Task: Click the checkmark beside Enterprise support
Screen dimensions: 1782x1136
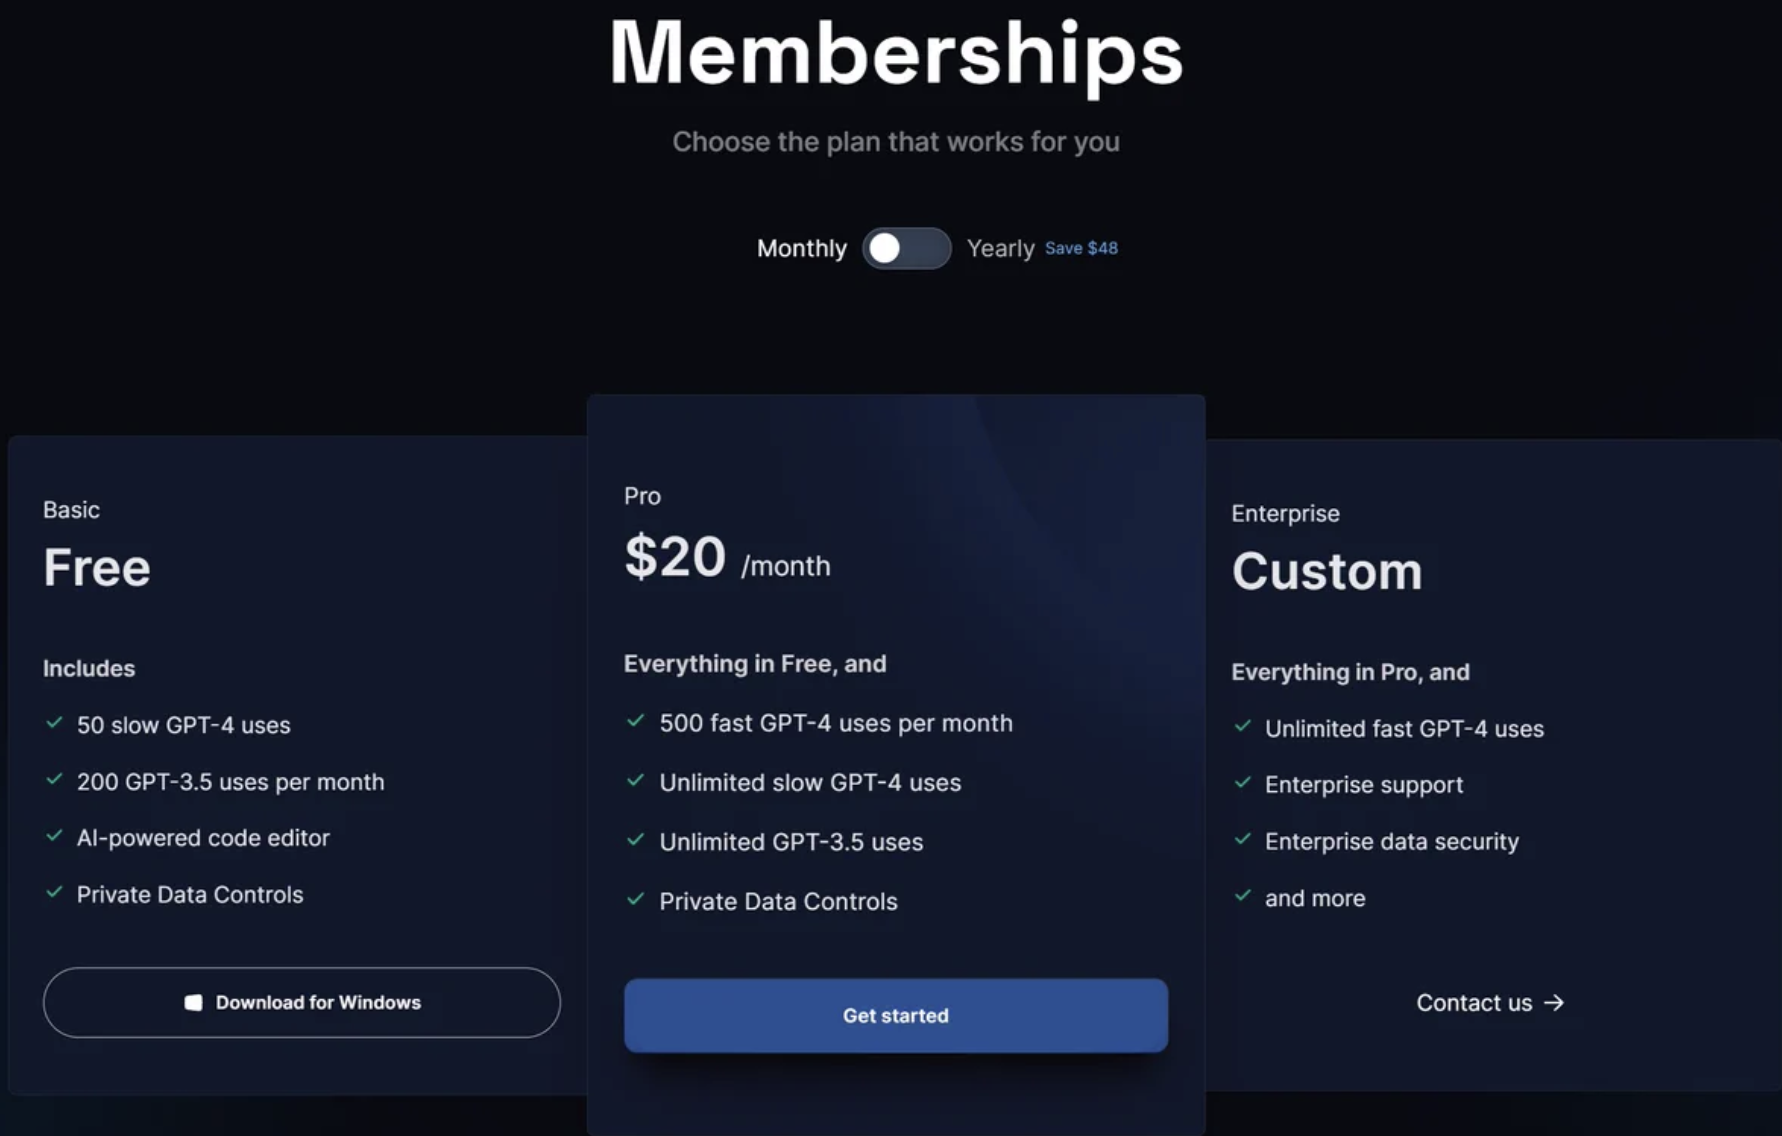Action: pyautogui.click(x=1243, y=783)
